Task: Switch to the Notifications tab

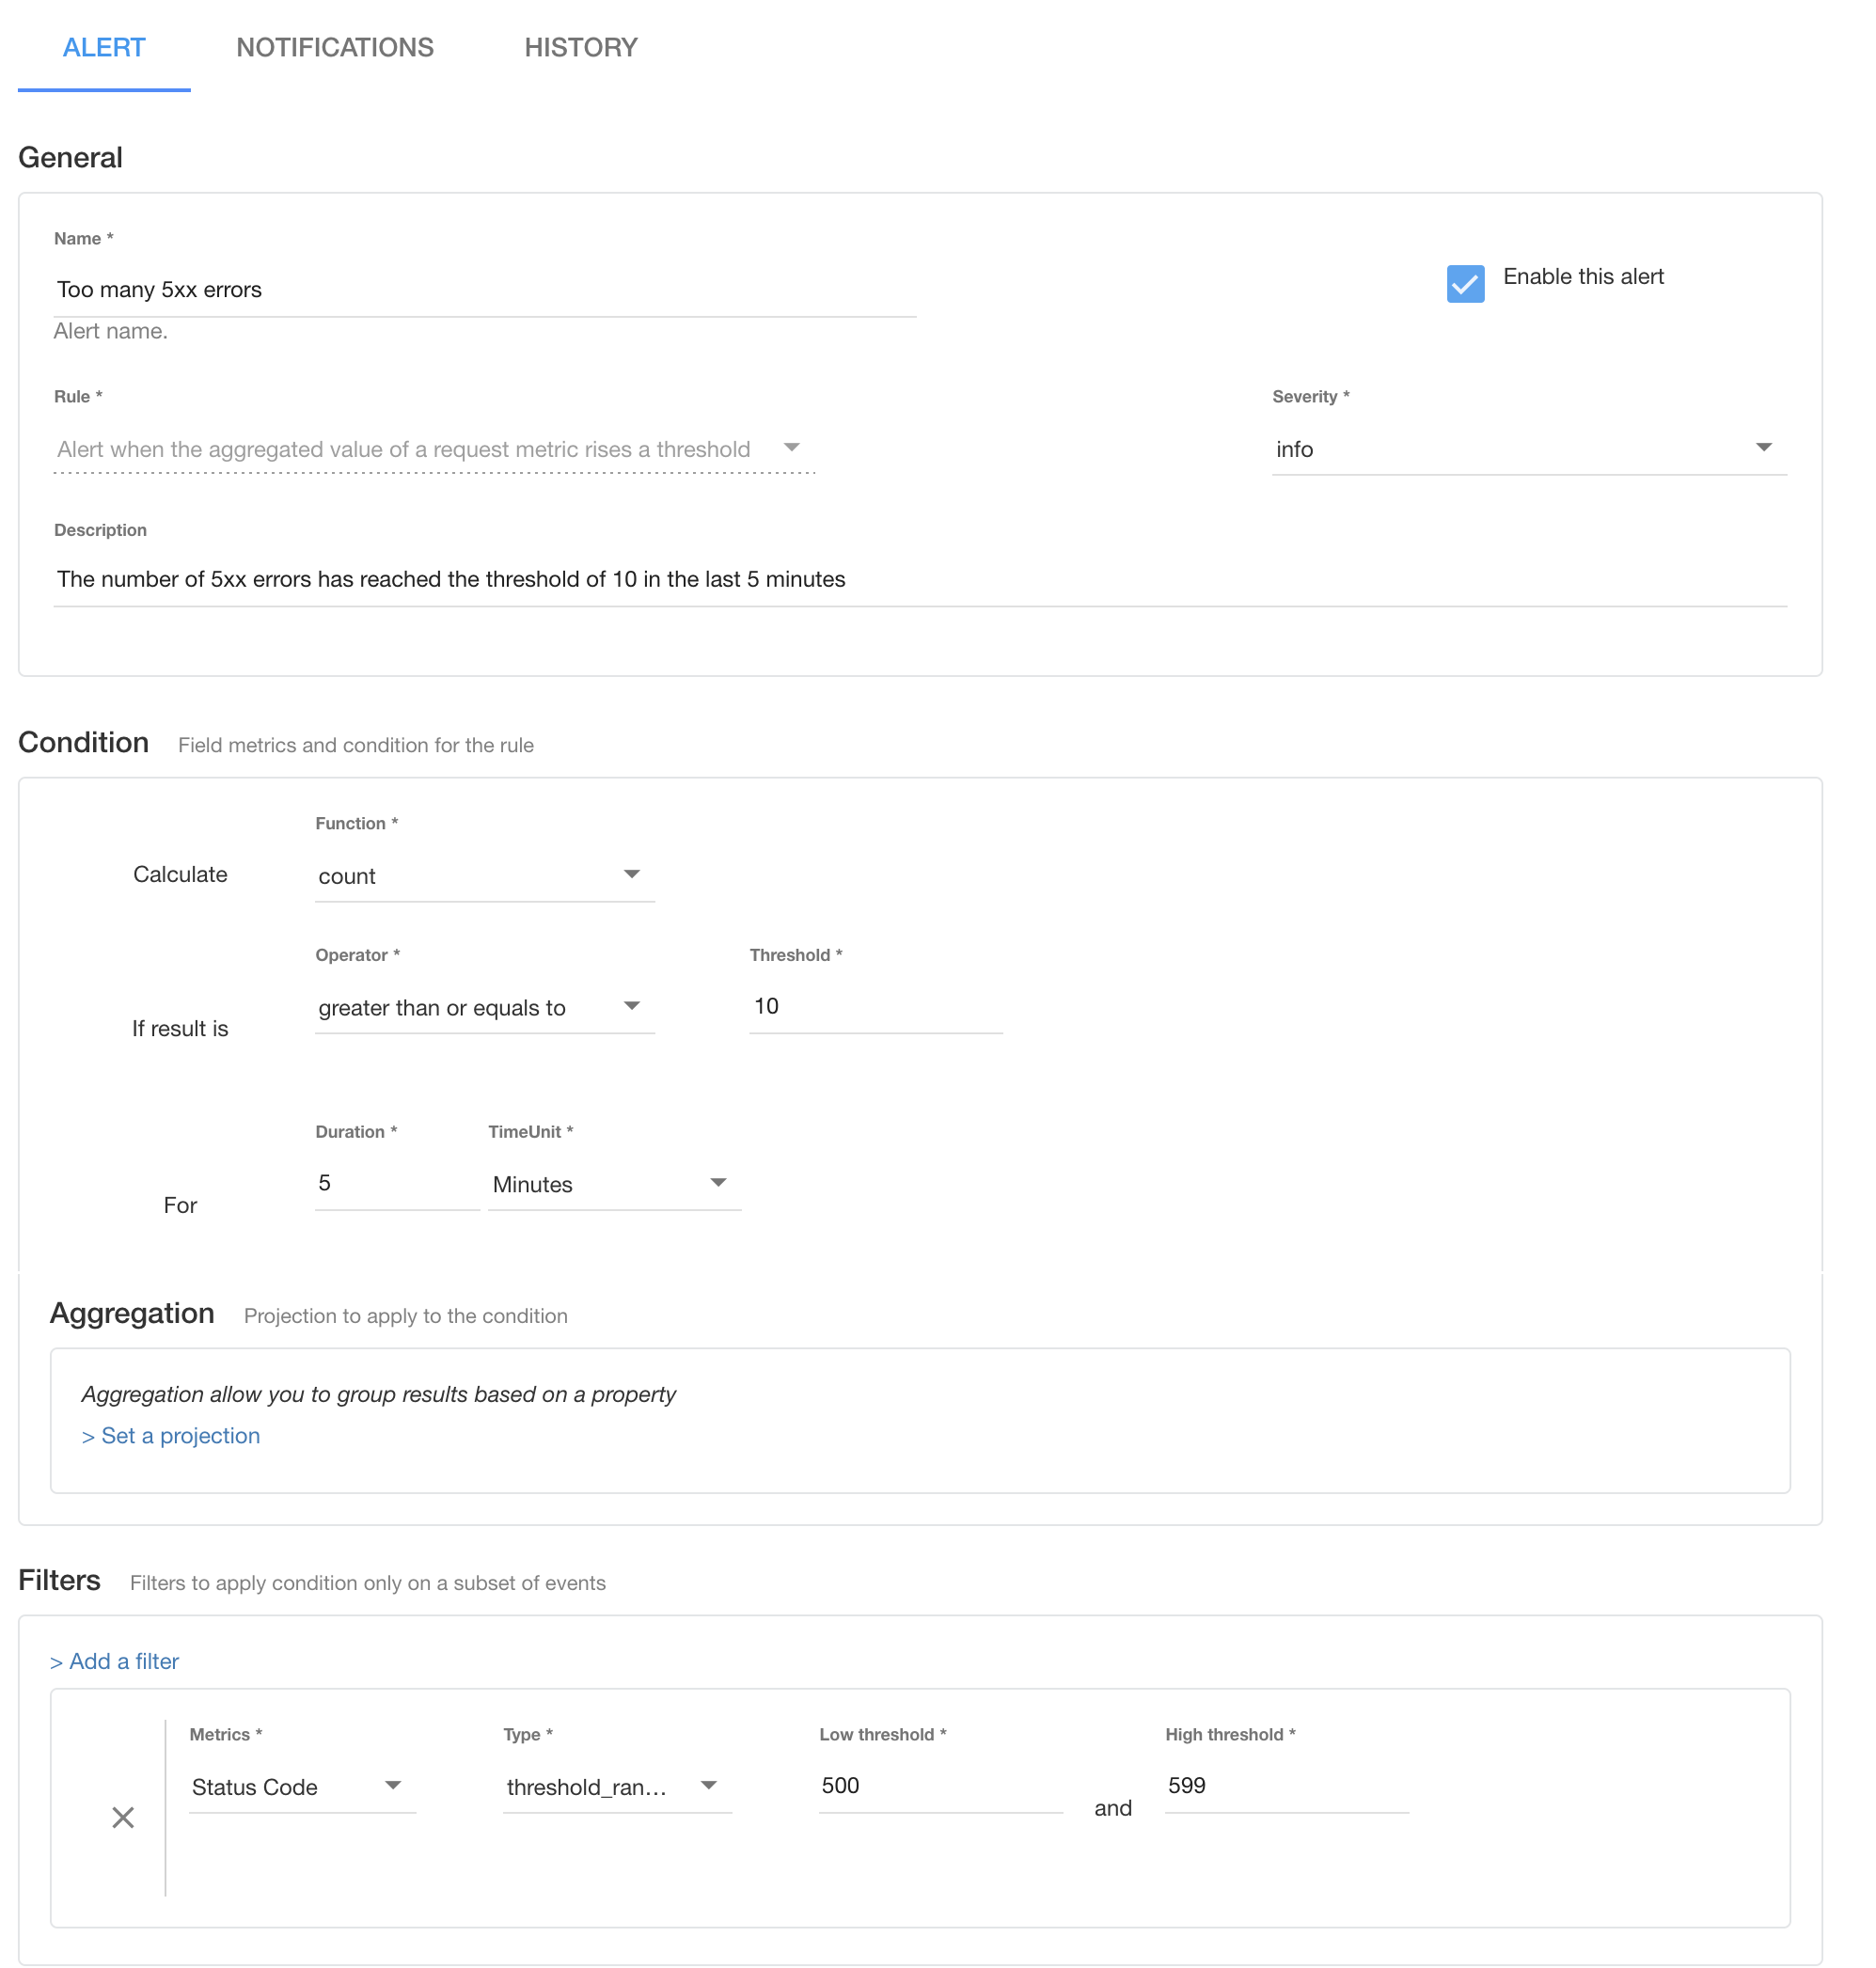Action: click(x=334, y=47)
